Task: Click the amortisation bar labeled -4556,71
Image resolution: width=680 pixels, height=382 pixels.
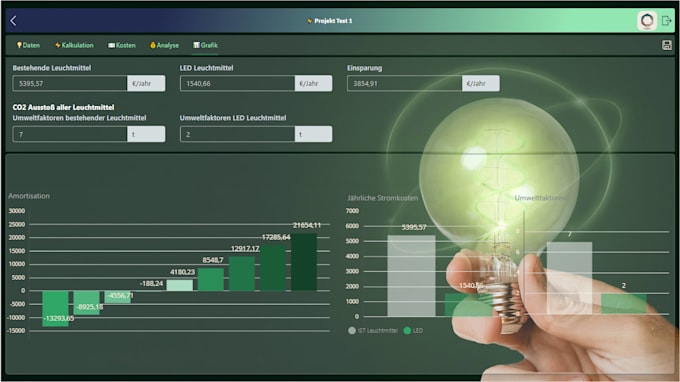Action: pyautogui.click(x=118, y=297)
